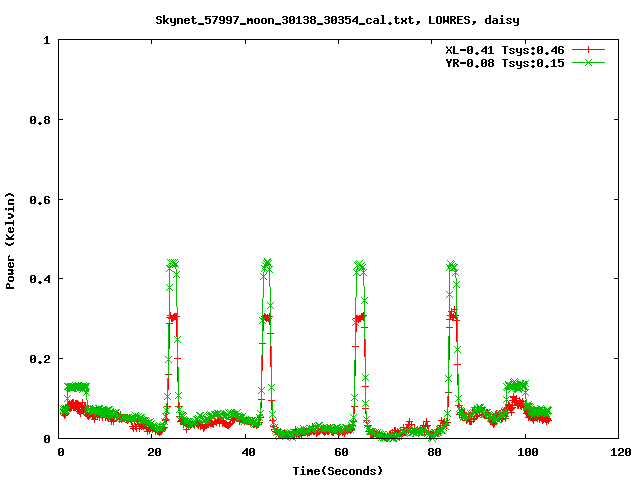Click the green peak top near 44 seconds
The height and width of the screenshot is (480, 640).
(266, 263)
